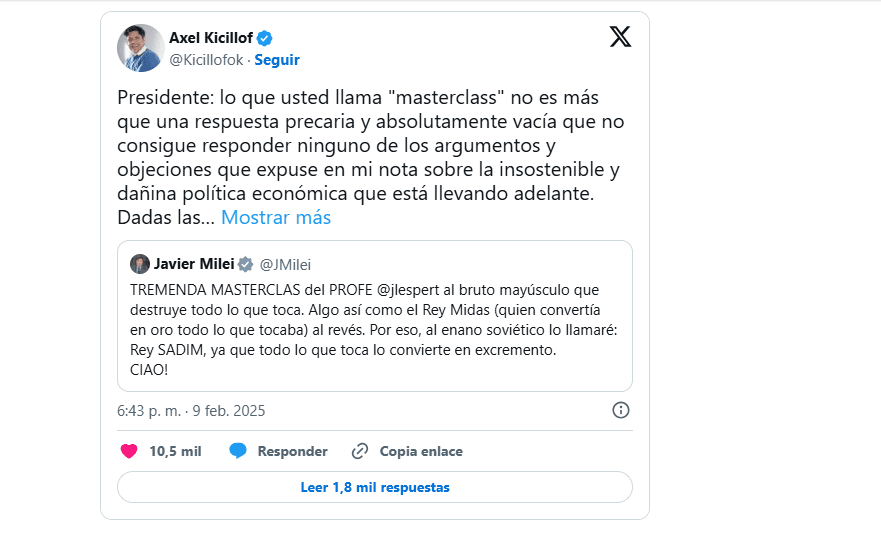Click the 10,5 mil likes count

175,451
